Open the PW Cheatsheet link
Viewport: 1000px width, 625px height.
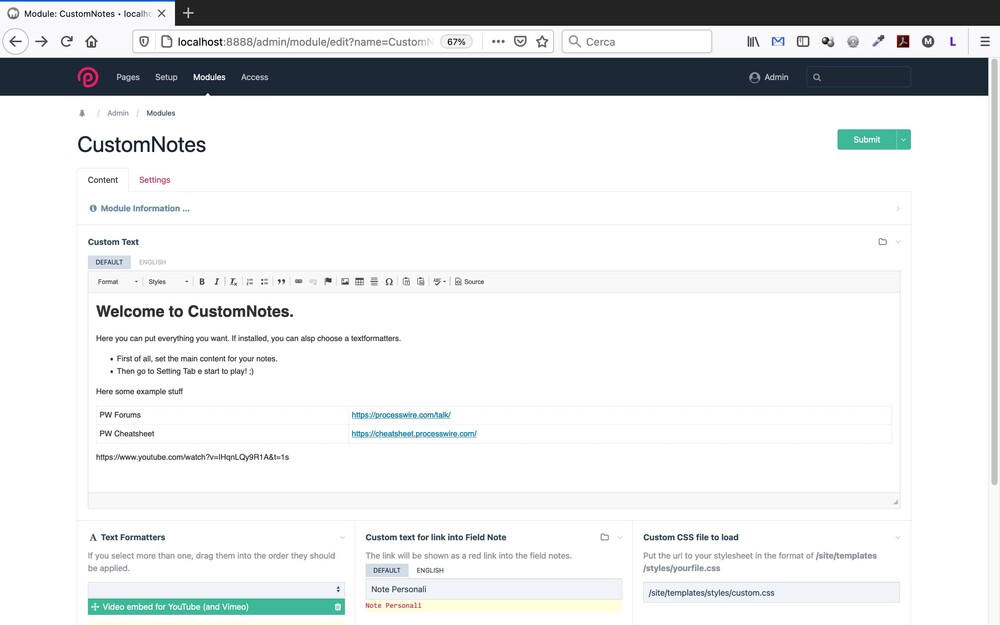pos(413,434)
